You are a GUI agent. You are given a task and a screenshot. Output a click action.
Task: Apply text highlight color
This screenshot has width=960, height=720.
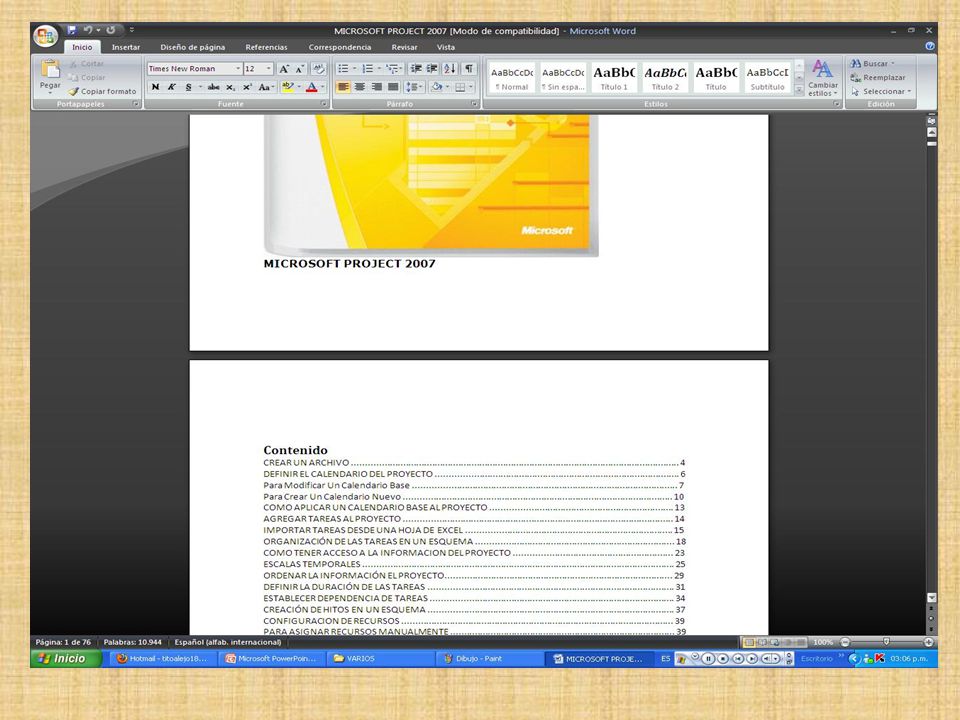point(288,87)
